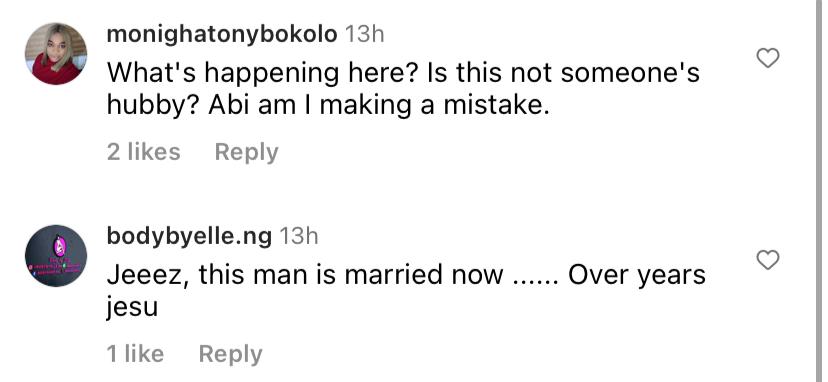Click the pink logo inside bodybyelle.ng's avatar
Screen dimensions: 828x382
coord(60,246)
